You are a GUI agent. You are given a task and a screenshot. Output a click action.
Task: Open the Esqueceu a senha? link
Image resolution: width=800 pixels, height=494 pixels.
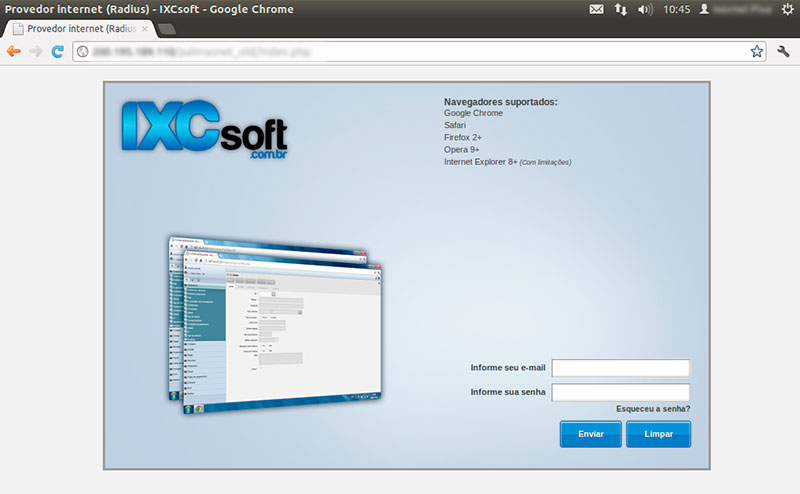pos(653,409)
